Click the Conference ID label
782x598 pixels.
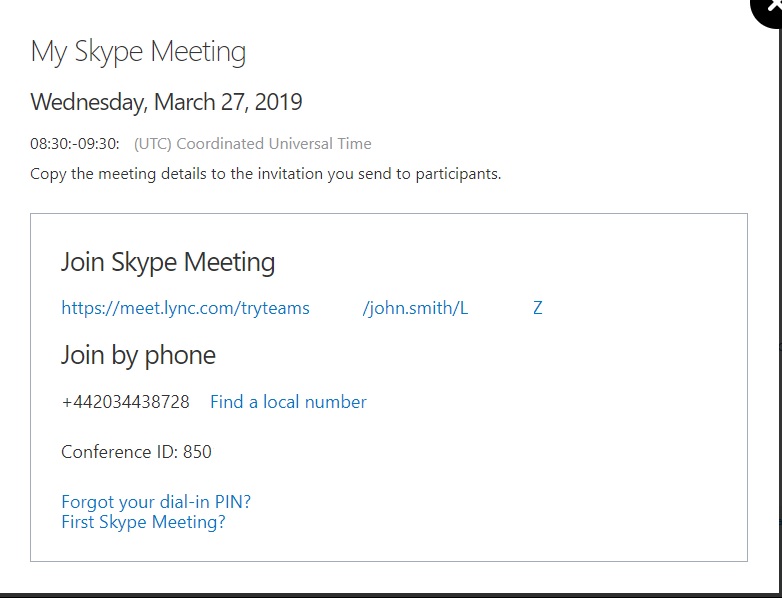pyautogui.click(x=120, y=452)
